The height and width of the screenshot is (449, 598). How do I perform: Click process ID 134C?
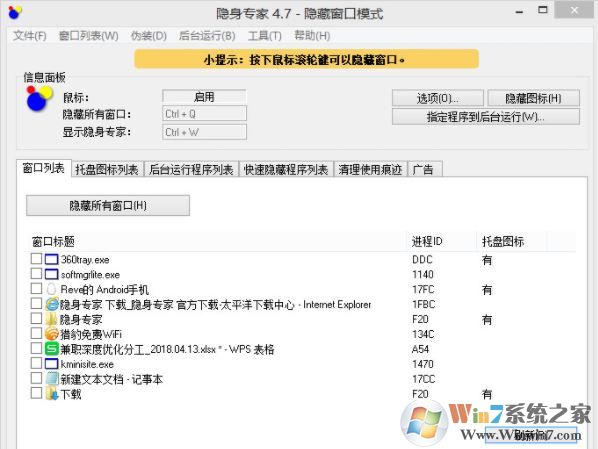pyautogui.click(x=423, y=335)
